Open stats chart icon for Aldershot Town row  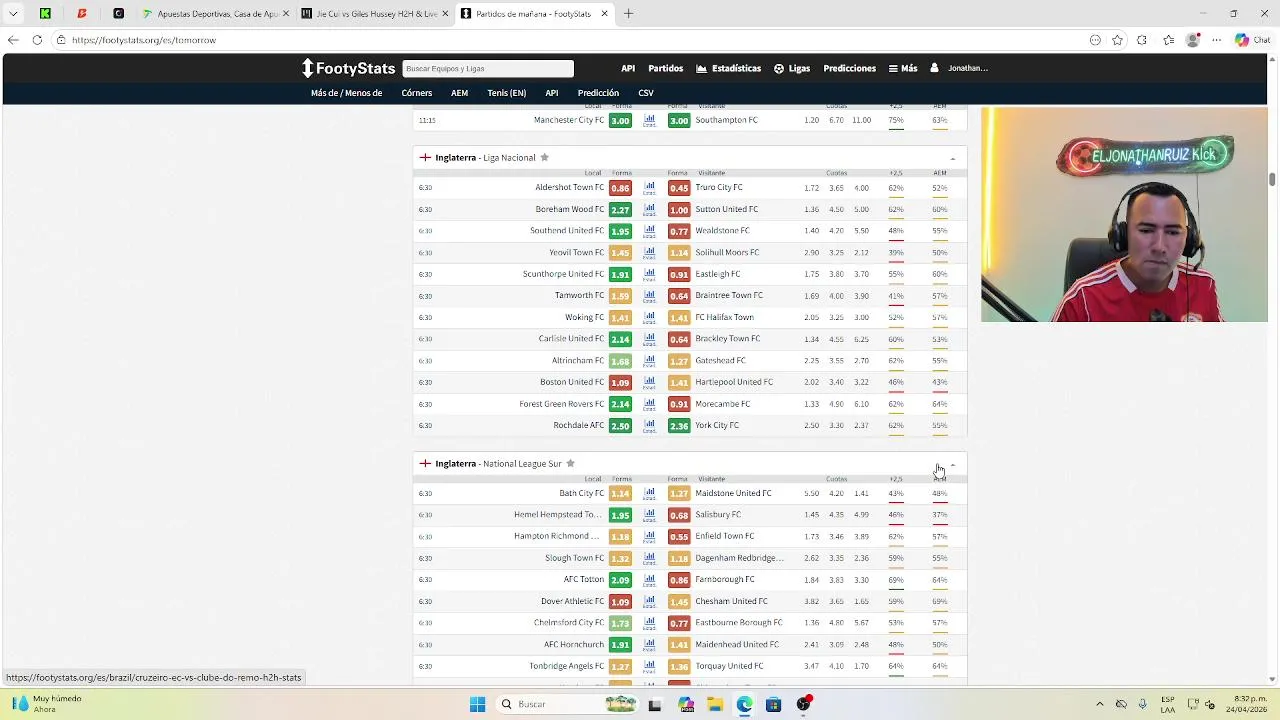[649, 188]
